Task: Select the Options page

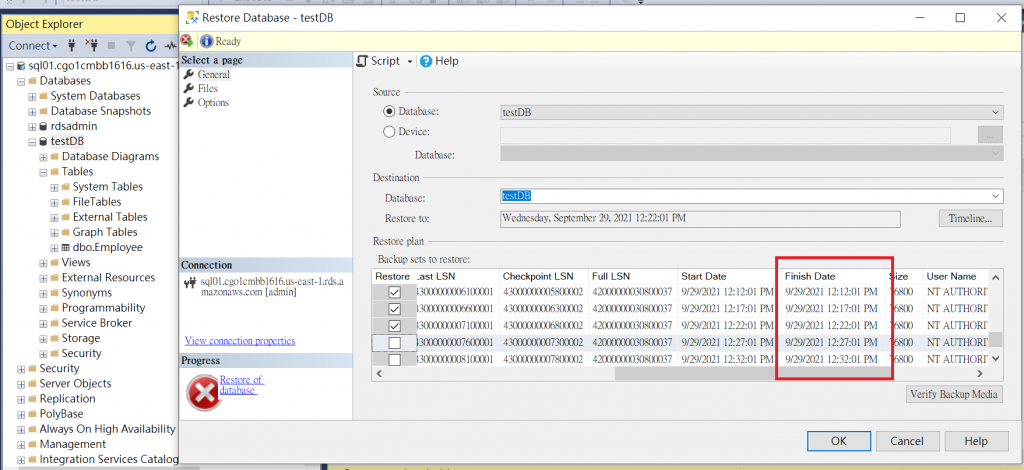Action: coord(213,102)
